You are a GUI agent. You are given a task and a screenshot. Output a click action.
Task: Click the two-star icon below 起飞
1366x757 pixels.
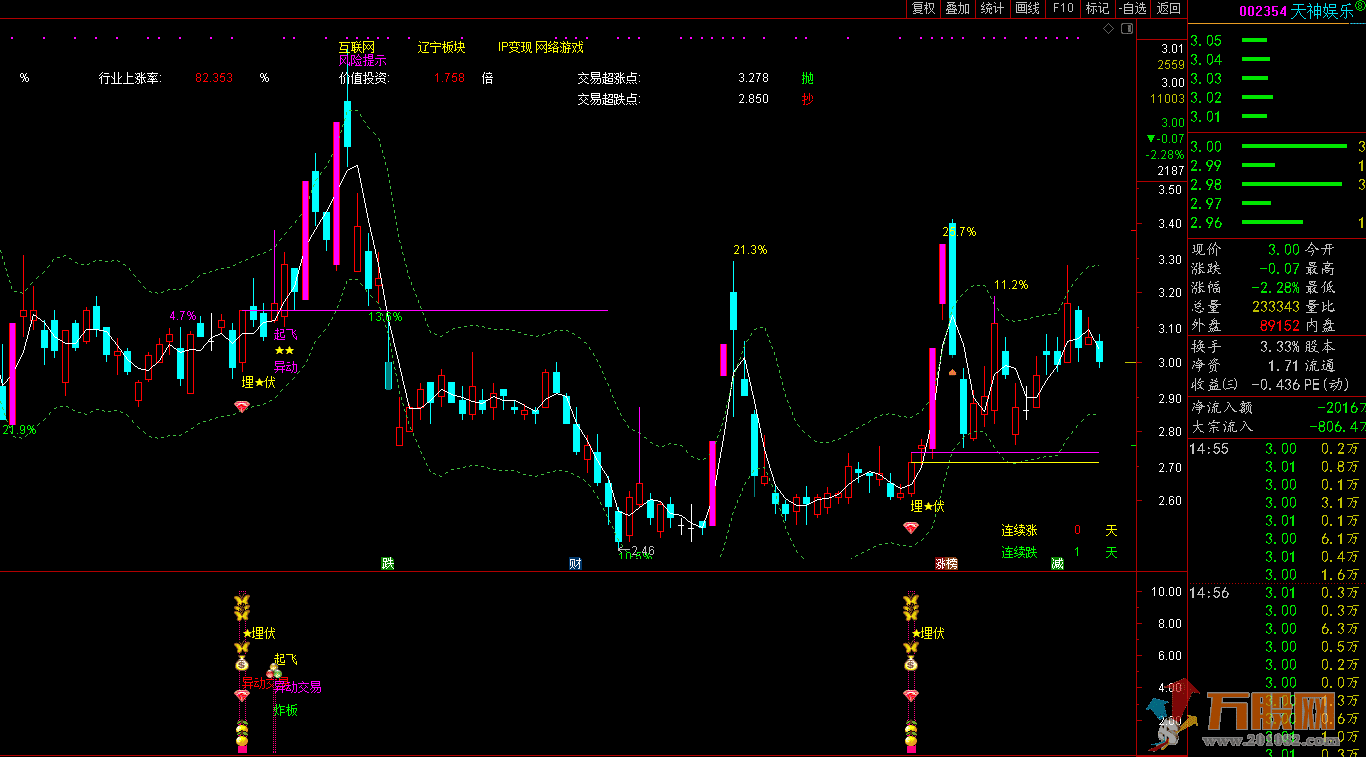[284, 351]
